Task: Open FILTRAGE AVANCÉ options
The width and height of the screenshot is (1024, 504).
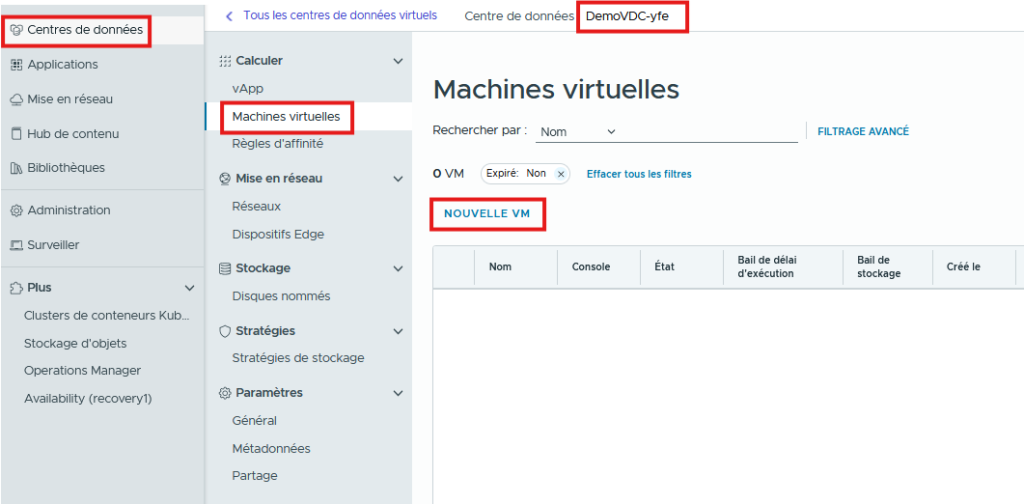Action: coord(863,131)
